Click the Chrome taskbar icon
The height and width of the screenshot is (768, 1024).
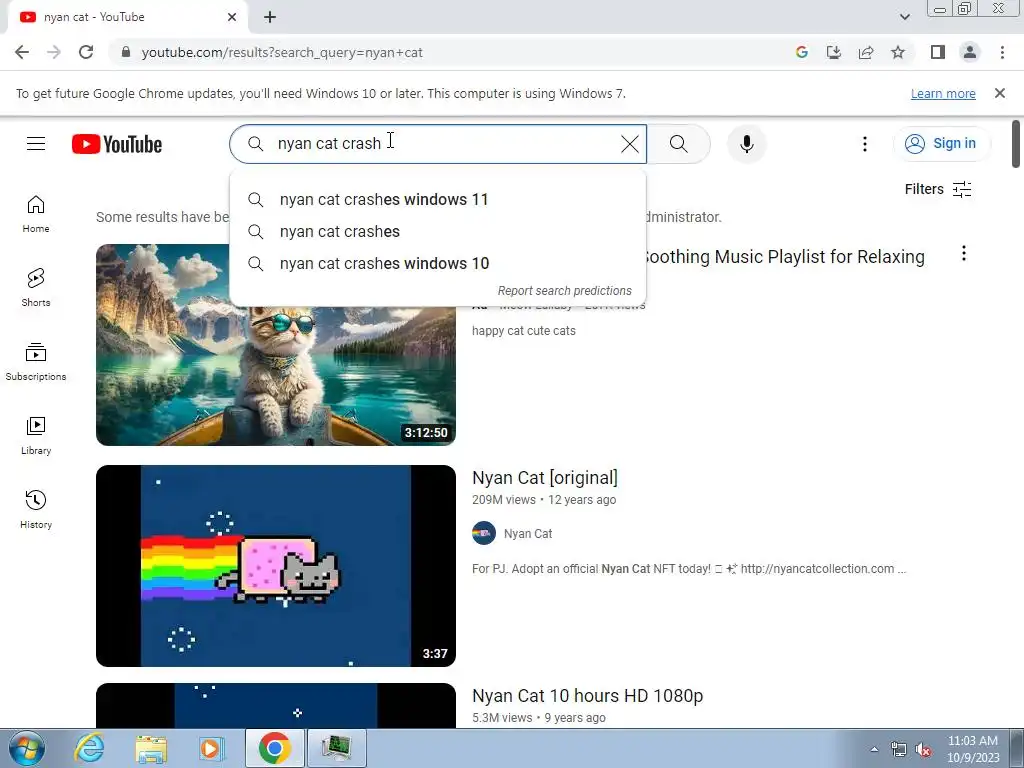click(274, 748)
